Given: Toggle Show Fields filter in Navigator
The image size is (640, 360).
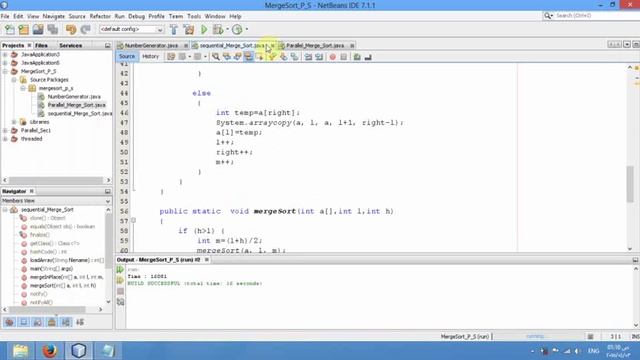Looking at the screenshot, I should pos(24,322).
